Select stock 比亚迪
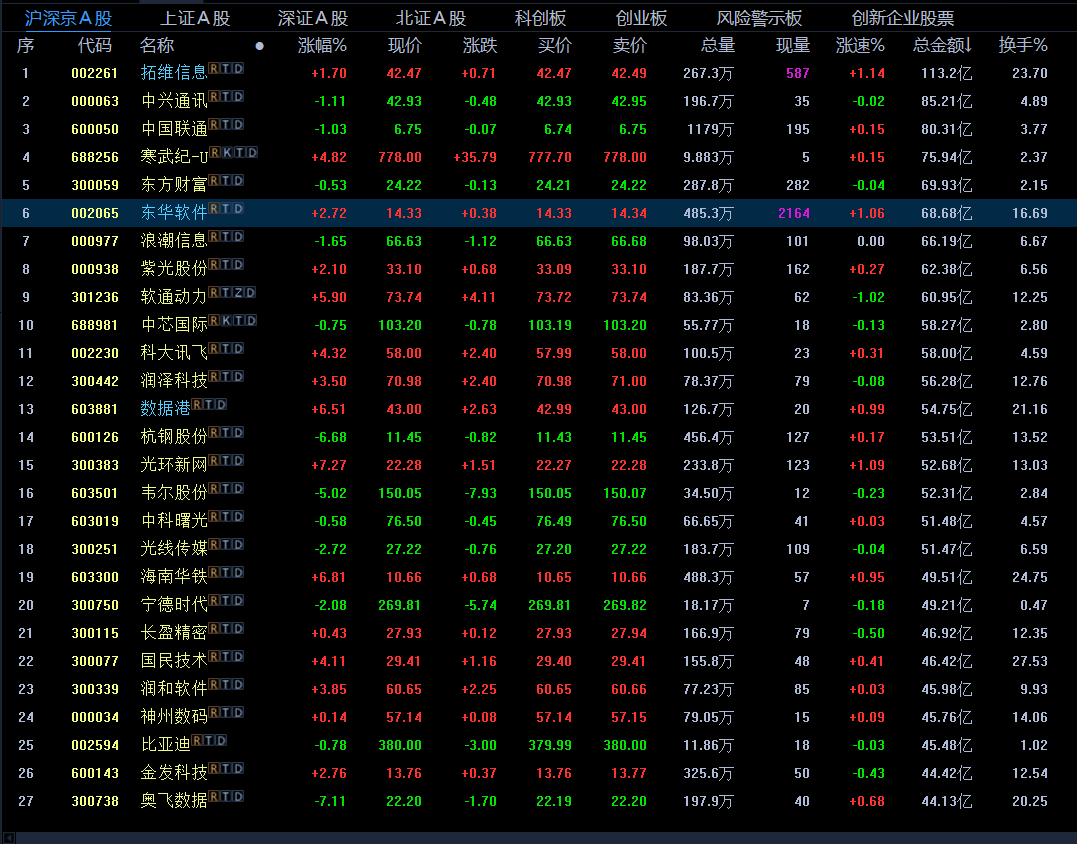Image resolution: width=1077 pixels, height=844 pixels. [x=166, y=745]
